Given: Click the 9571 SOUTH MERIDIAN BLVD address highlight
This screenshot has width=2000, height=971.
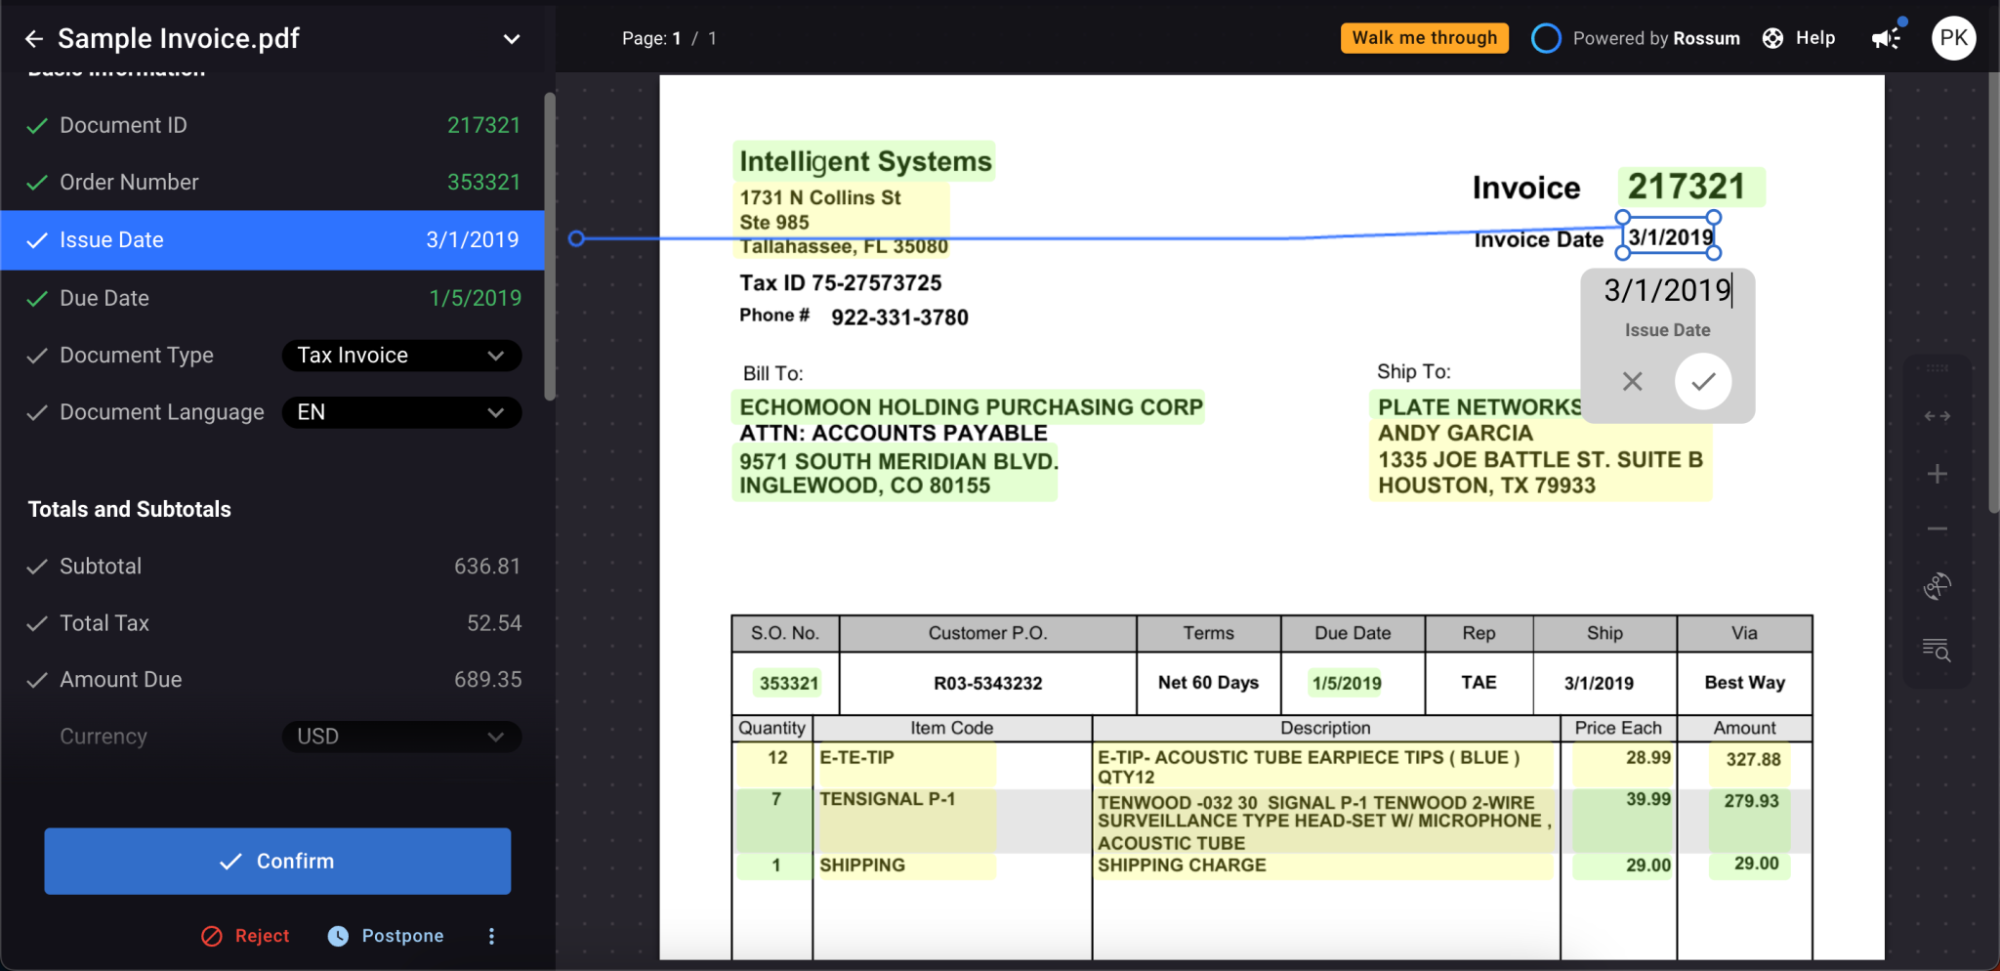Looking at the screenshot, I should [896, 473].
